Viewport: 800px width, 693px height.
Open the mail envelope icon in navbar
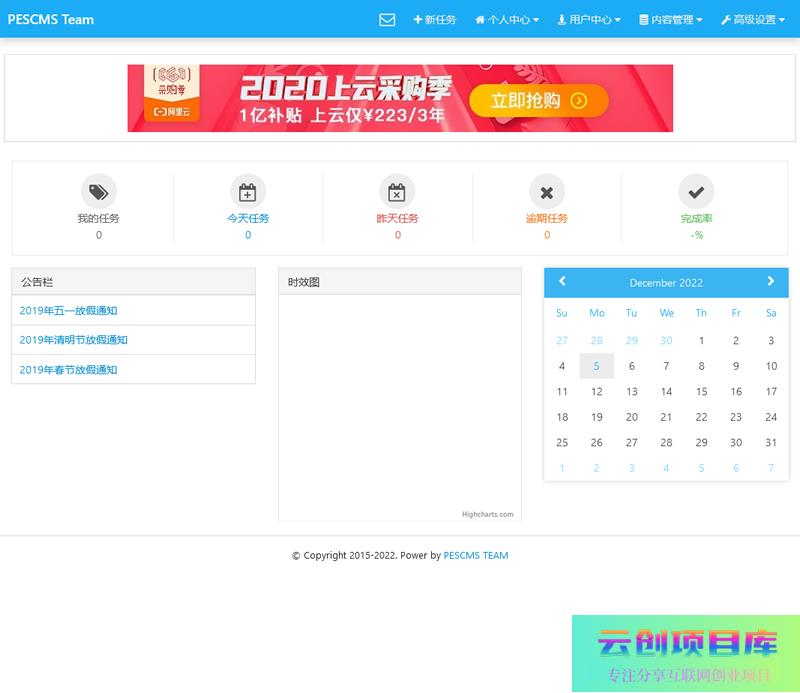point(387,19)
